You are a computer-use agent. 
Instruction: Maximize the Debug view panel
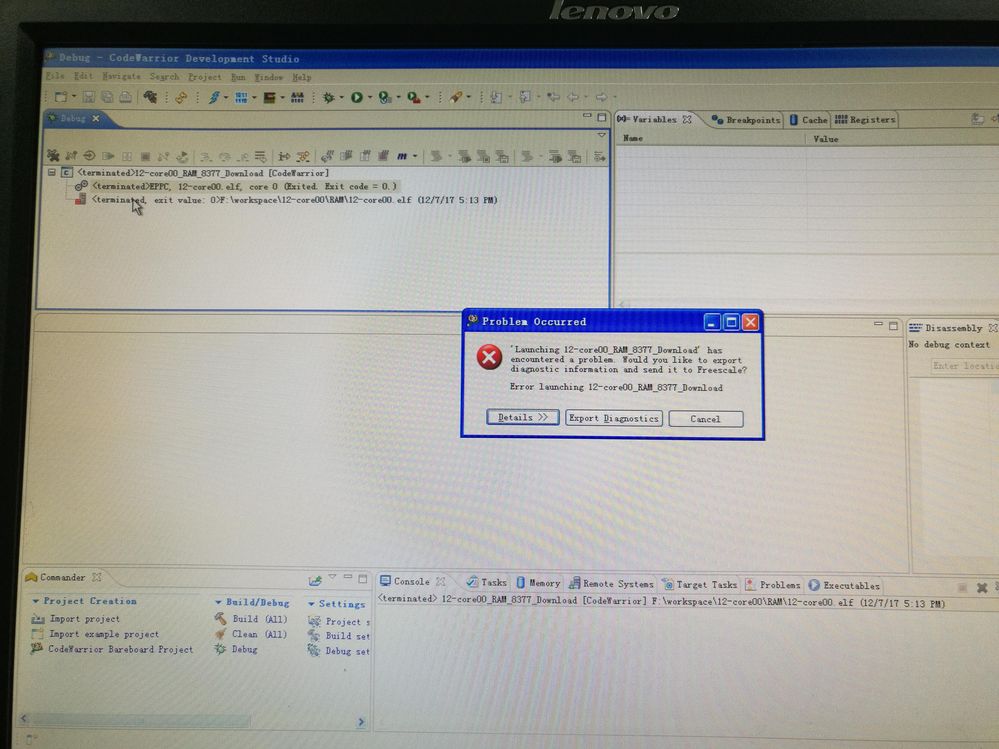point(601,117)
